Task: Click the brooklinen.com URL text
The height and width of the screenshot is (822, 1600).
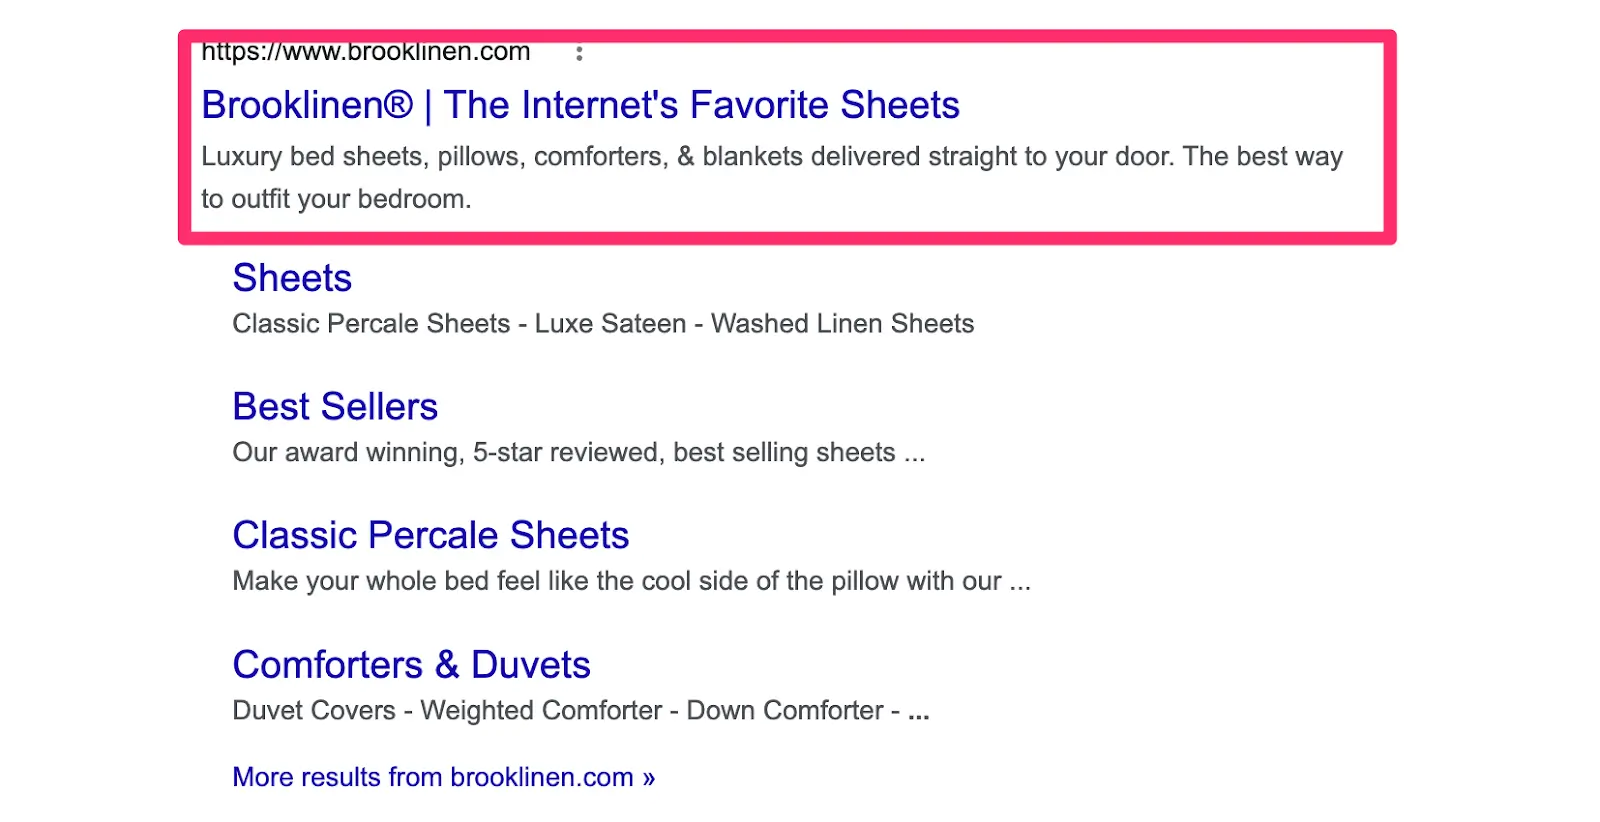Action: [365, 50]
